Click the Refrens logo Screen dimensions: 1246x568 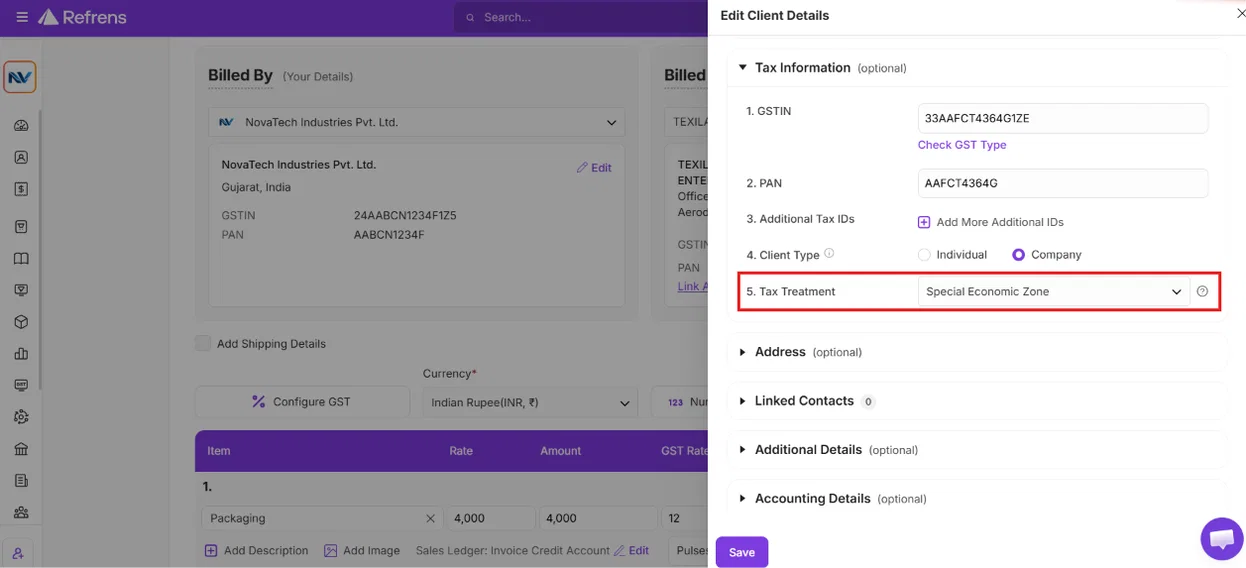tap(82, 17)
